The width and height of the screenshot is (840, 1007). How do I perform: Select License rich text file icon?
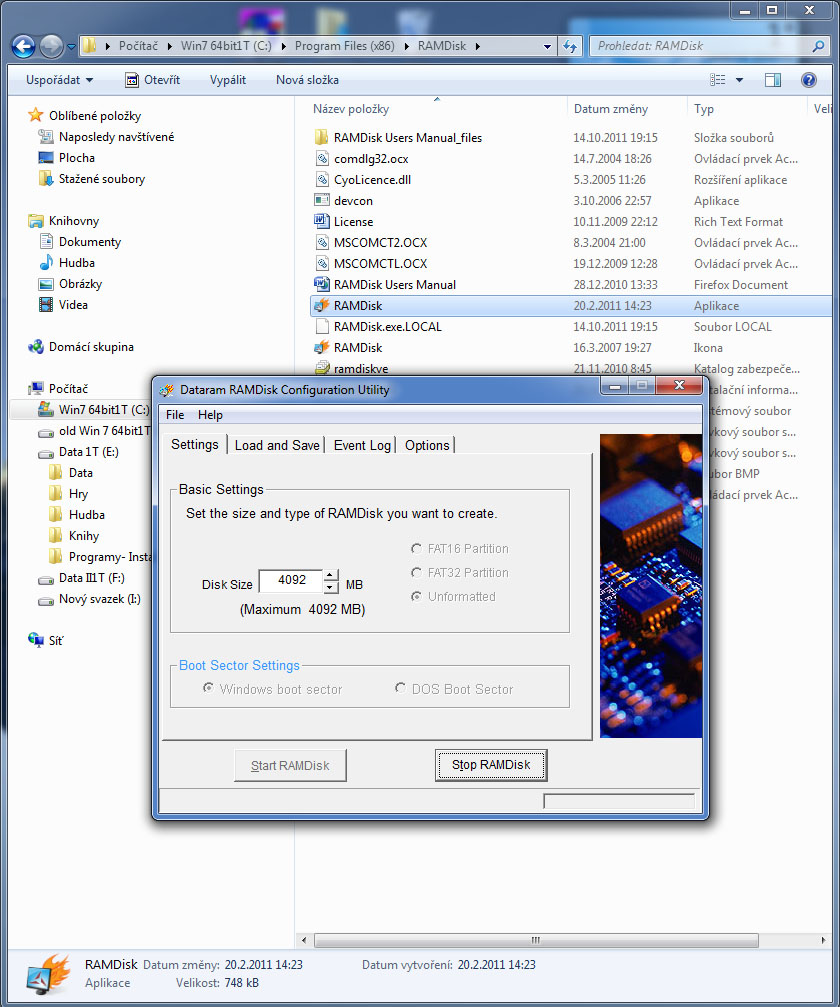pos(322,222)
